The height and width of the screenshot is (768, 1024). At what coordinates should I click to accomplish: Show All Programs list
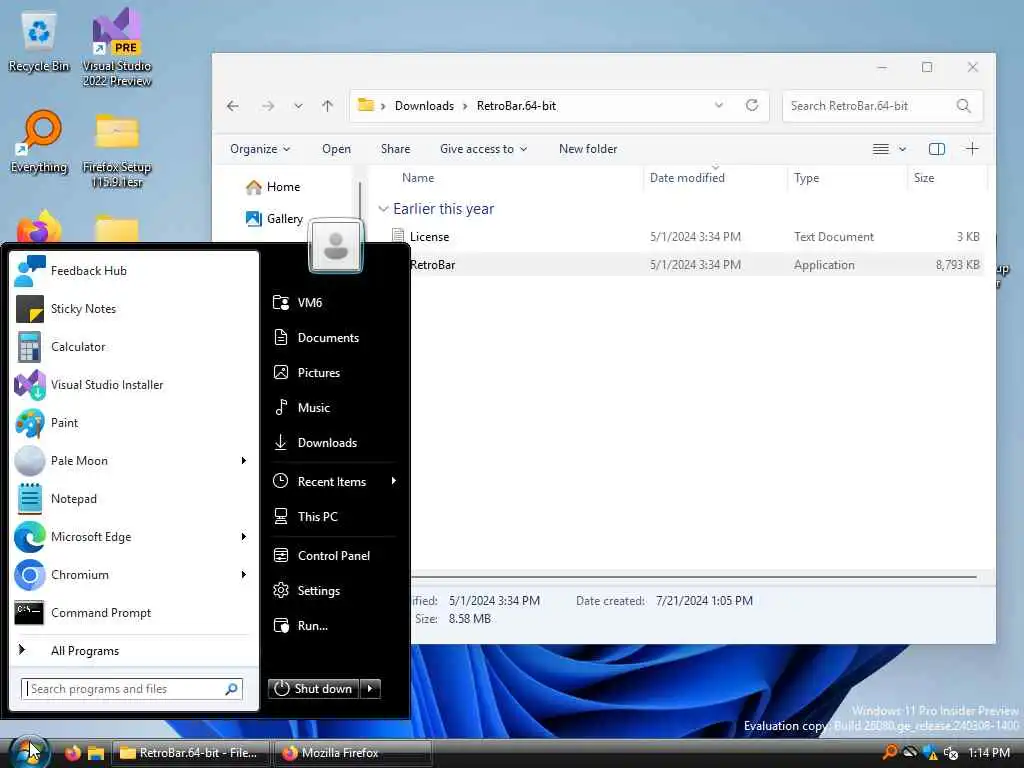click(x=134, y=650)
